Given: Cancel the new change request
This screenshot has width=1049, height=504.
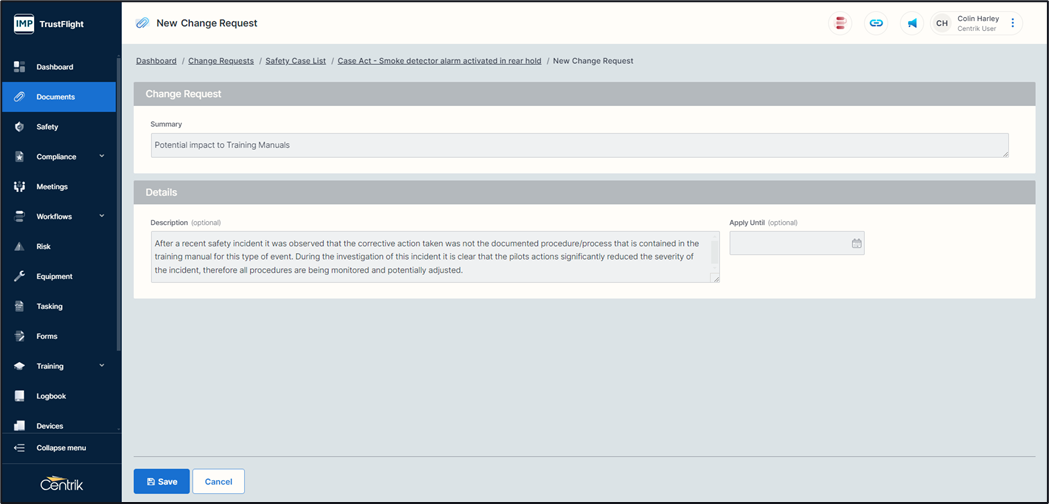Looking at the screenshot, I should pos(219,481).
